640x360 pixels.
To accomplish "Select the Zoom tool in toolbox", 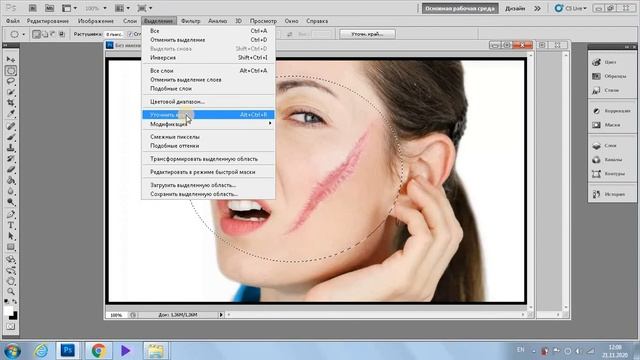I will click(11, 291).
